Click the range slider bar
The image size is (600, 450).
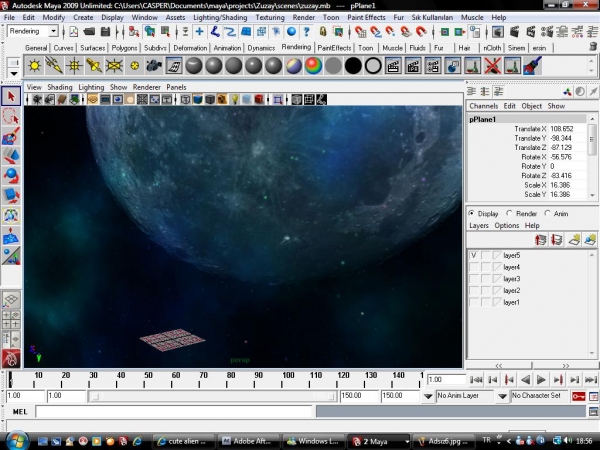click(x=213, y=396)
